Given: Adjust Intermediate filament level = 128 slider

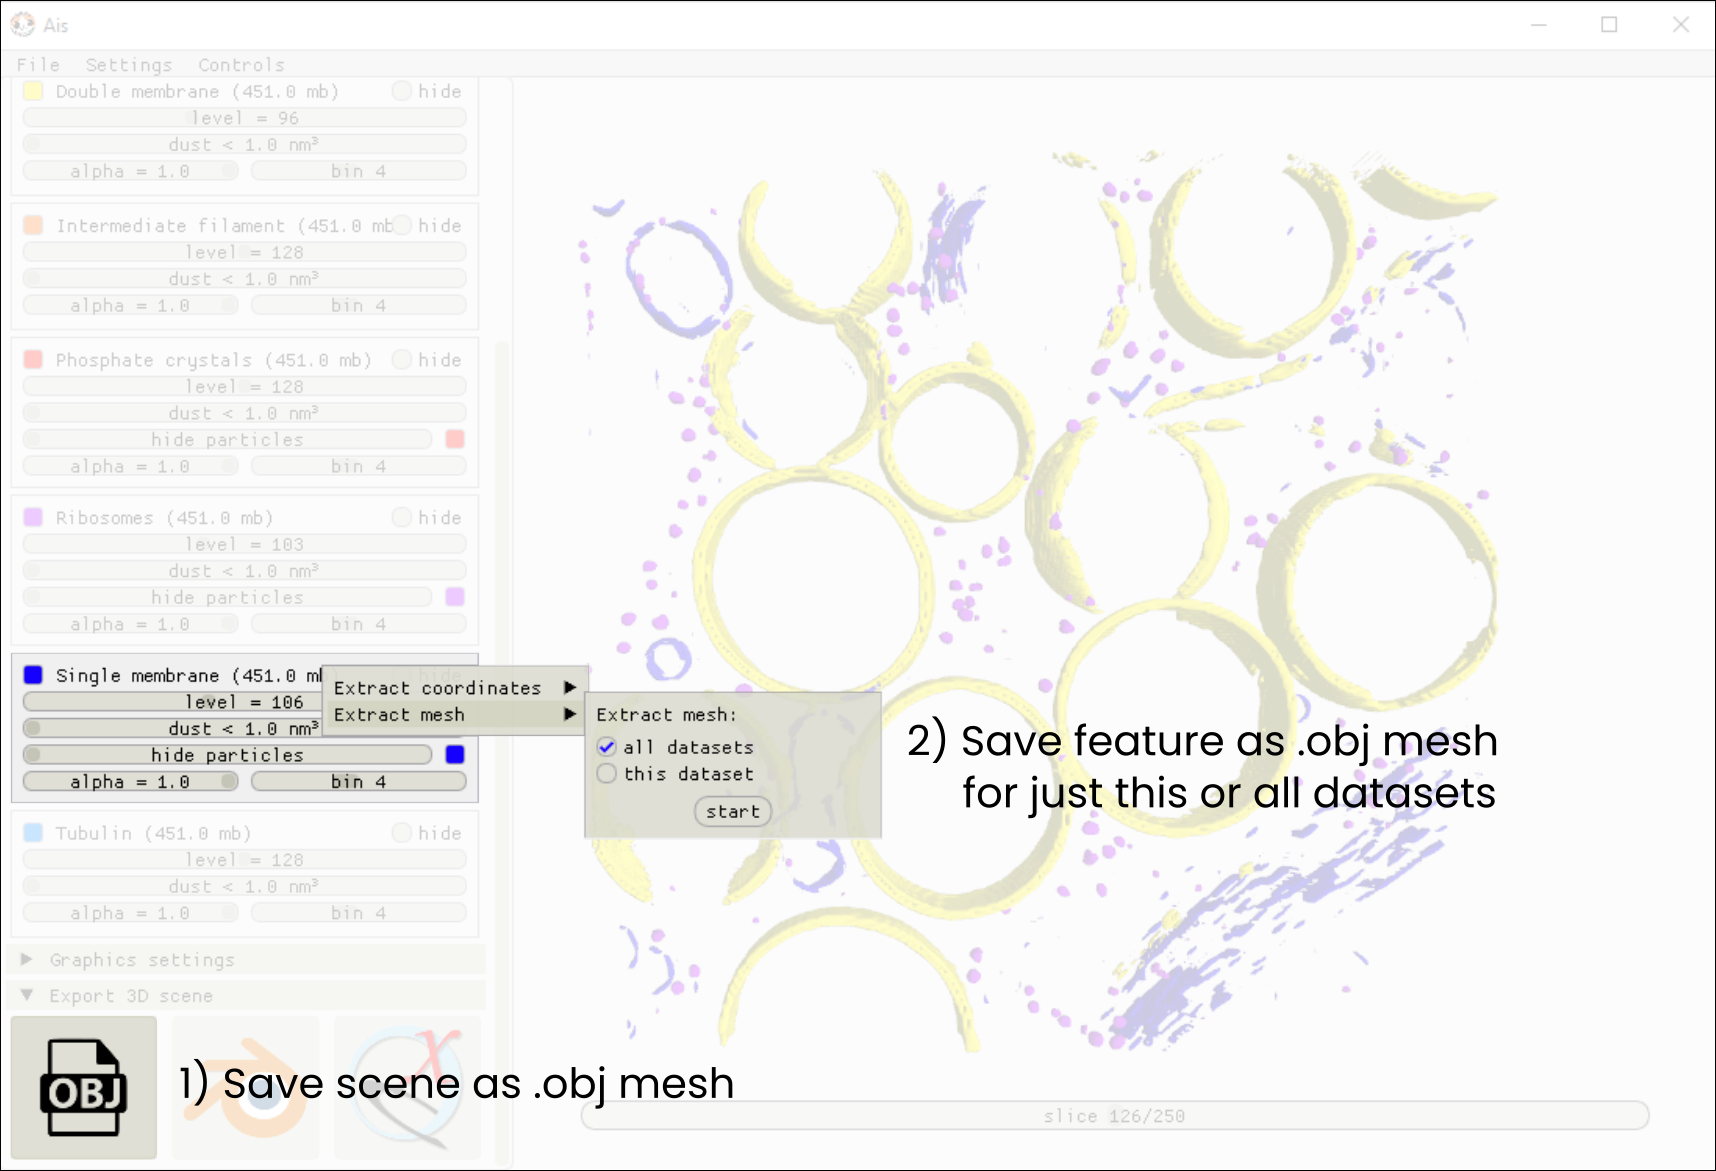Looking at the screenshot, I should click(245, 252).
